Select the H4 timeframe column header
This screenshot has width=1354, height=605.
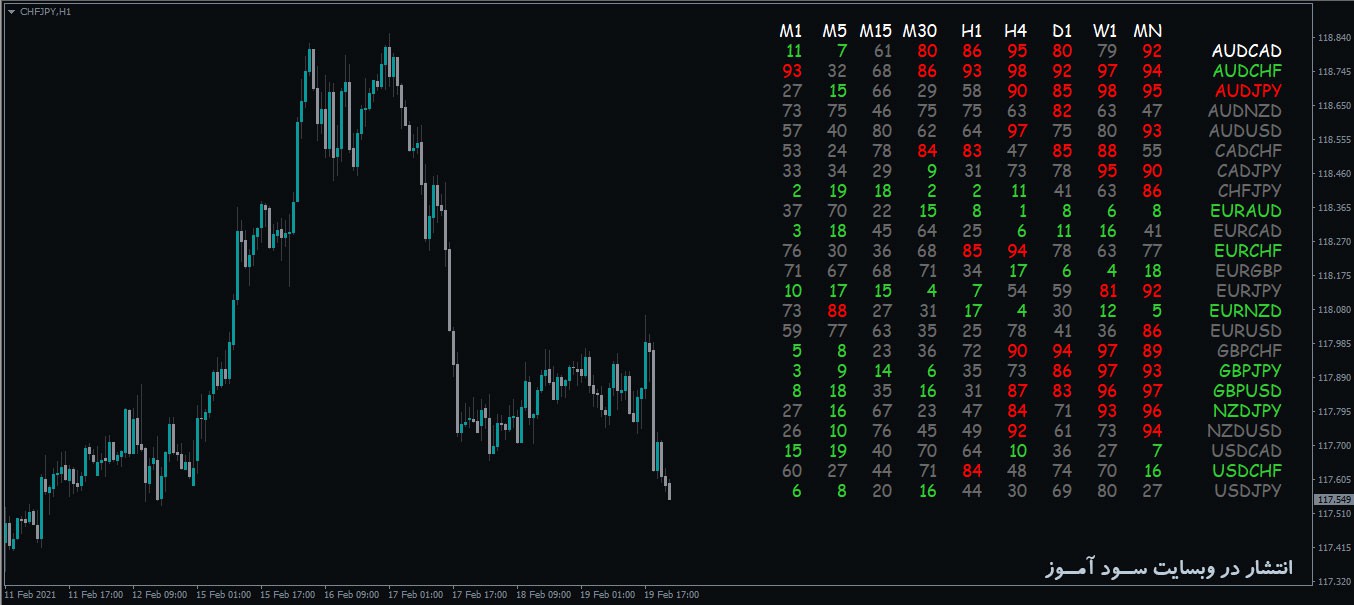point(1016,31)
